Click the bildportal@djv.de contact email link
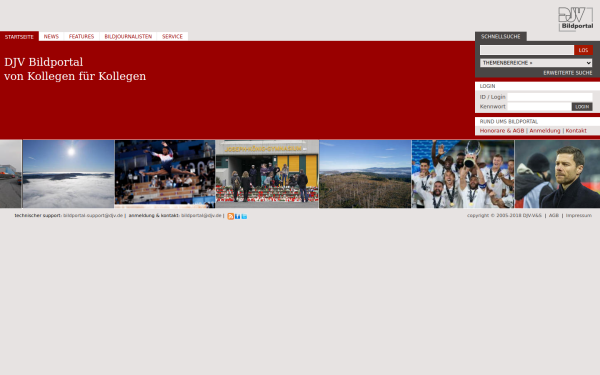 [x=201, y=215]
